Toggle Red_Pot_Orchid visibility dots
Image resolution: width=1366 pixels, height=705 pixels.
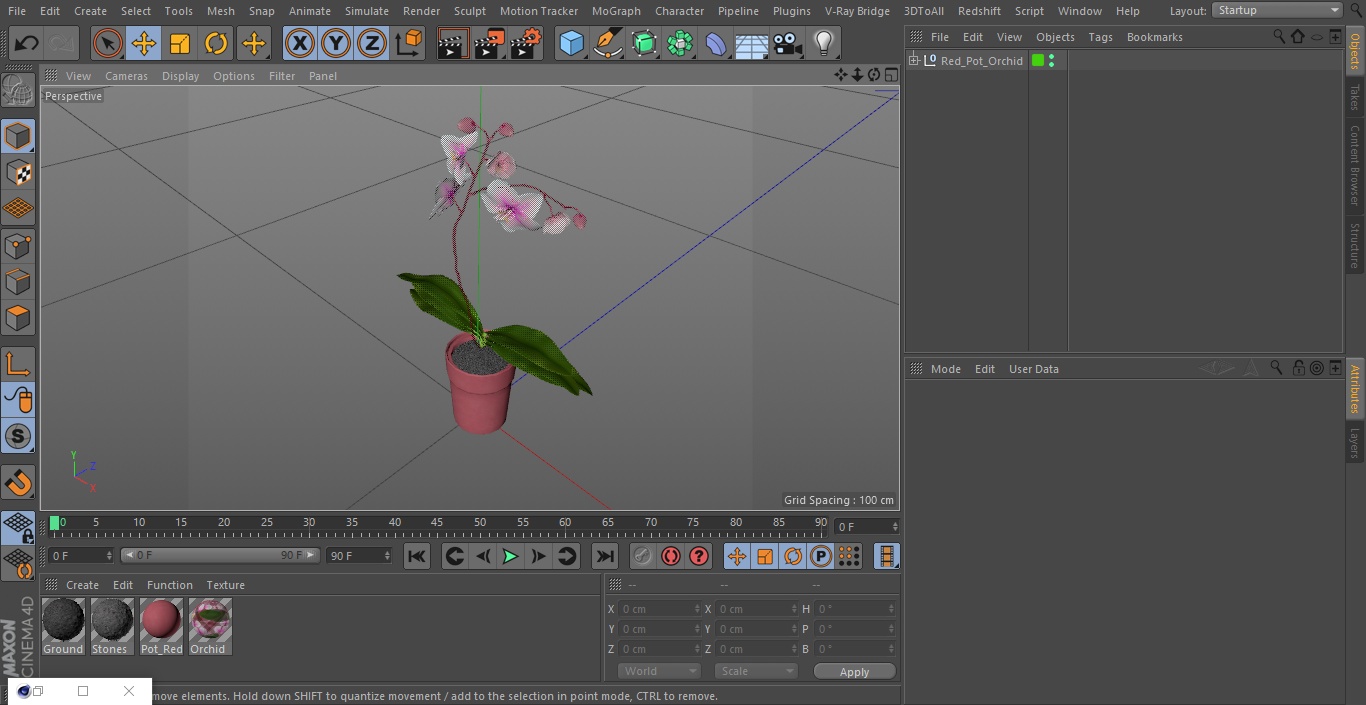(x=1051, y=61)
